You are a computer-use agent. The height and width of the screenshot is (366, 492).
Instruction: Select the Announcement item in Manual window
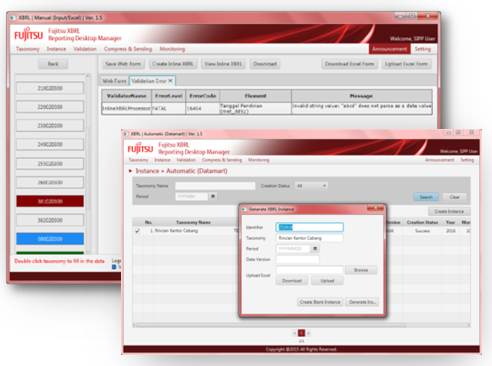click(389, 49)
